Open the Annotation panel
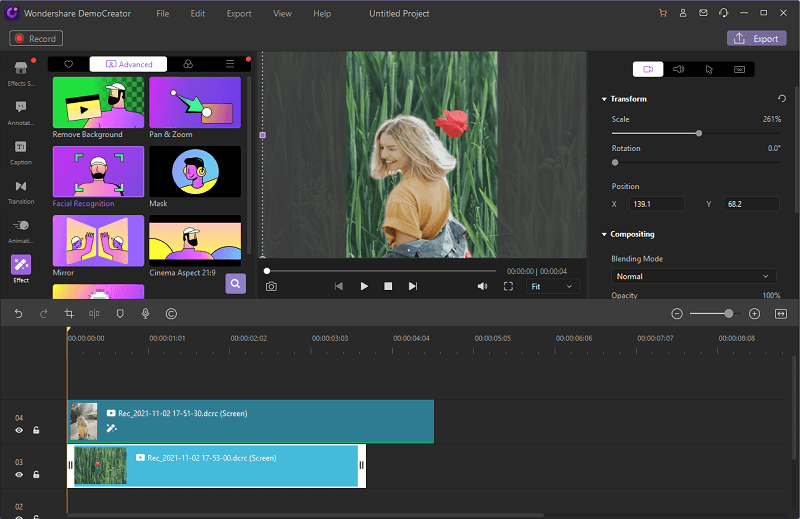Image resolution: width=800 pixels, height=519 pixels. pos(21,113)
